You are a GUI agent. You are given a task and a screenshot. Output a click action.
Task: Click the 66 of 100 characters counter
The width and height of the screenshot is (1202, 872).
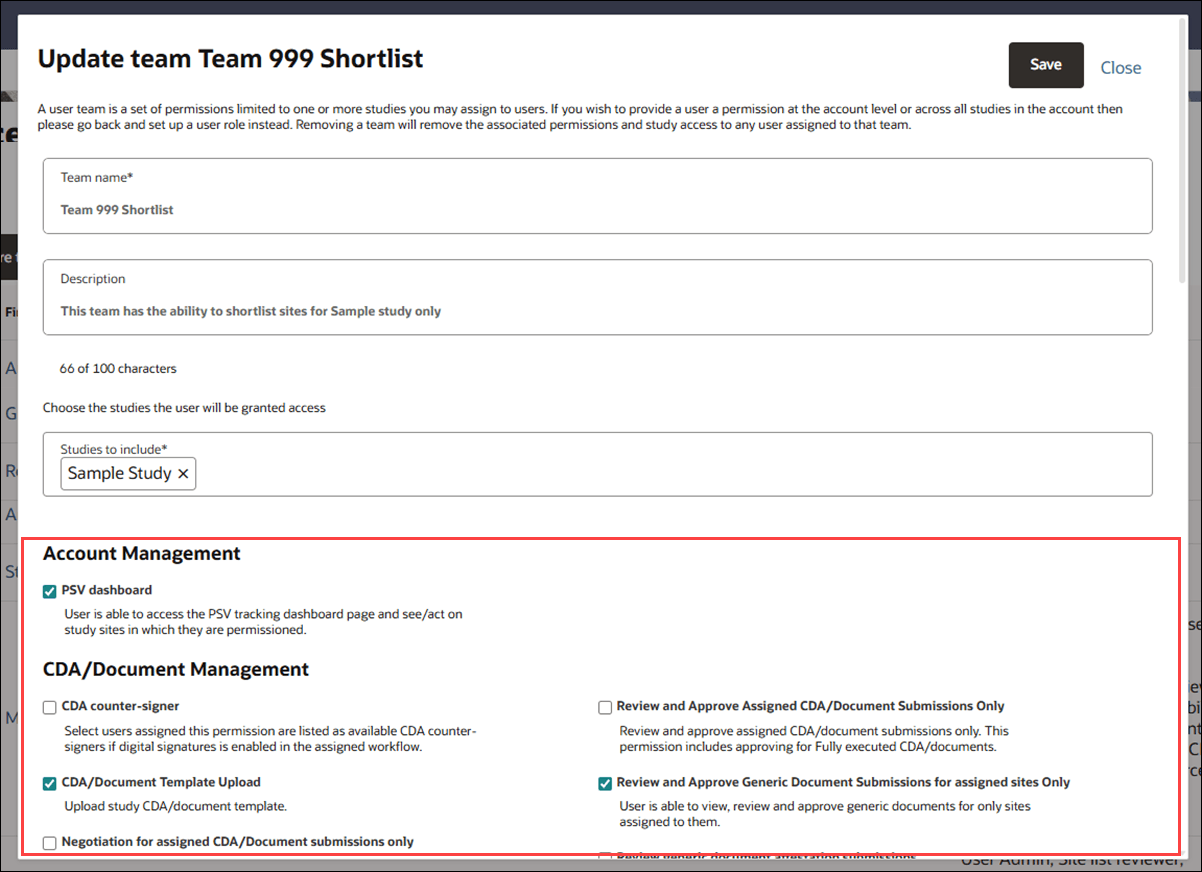click(119, 368)
